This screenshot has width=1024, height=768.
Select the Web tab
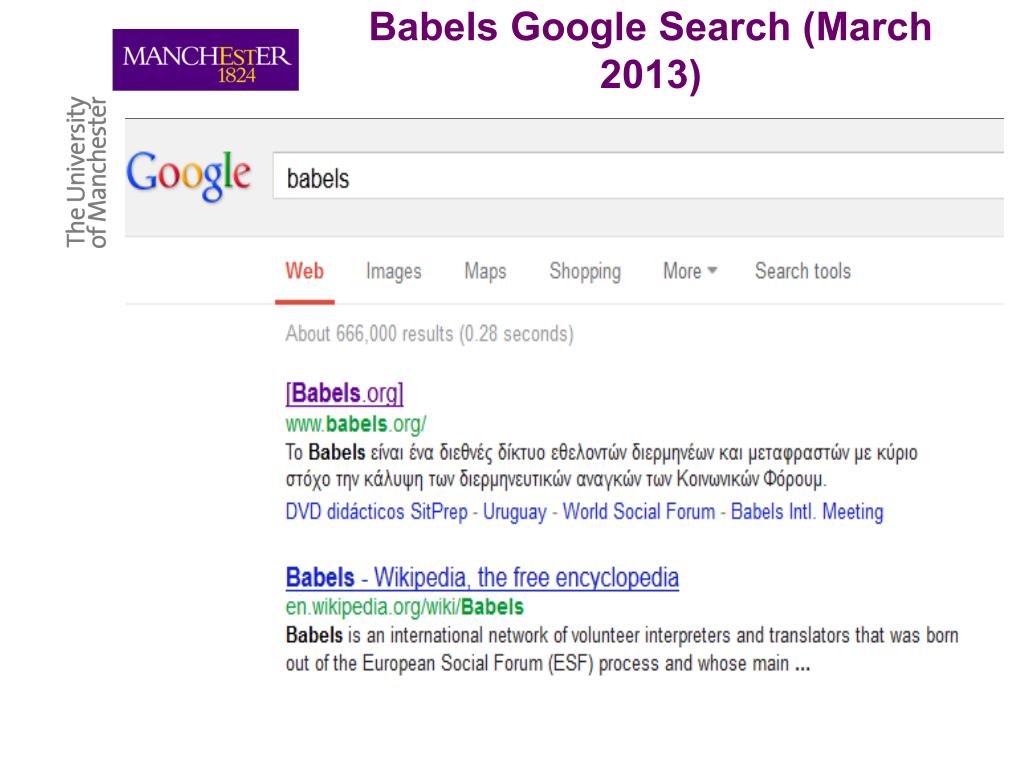click(x=304, y=271)
